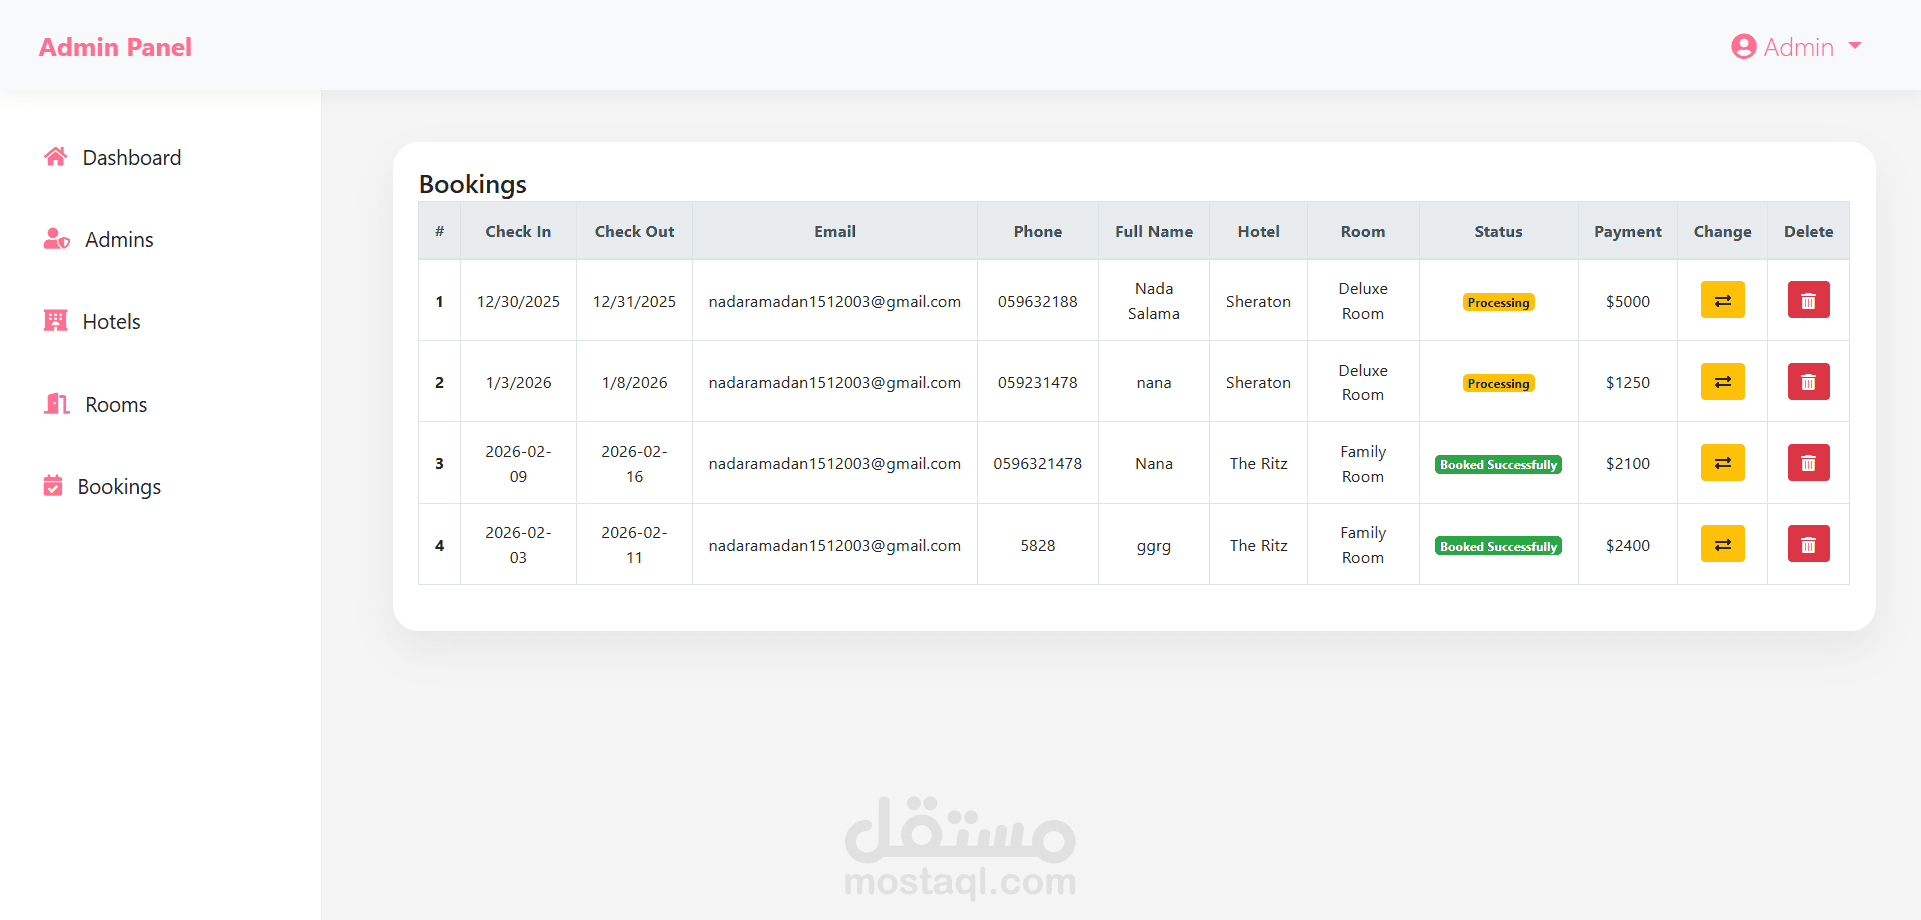Select check-in date 12/30/2025

pyautogui.click(x=518, y=301)
